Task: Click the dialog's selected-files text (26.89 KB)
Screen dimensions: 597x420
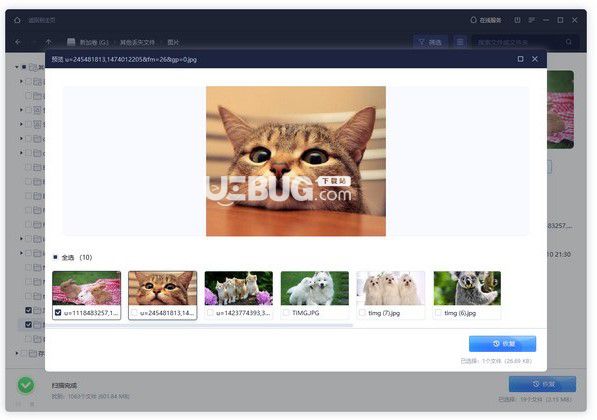Action: (x=496, y=361)
